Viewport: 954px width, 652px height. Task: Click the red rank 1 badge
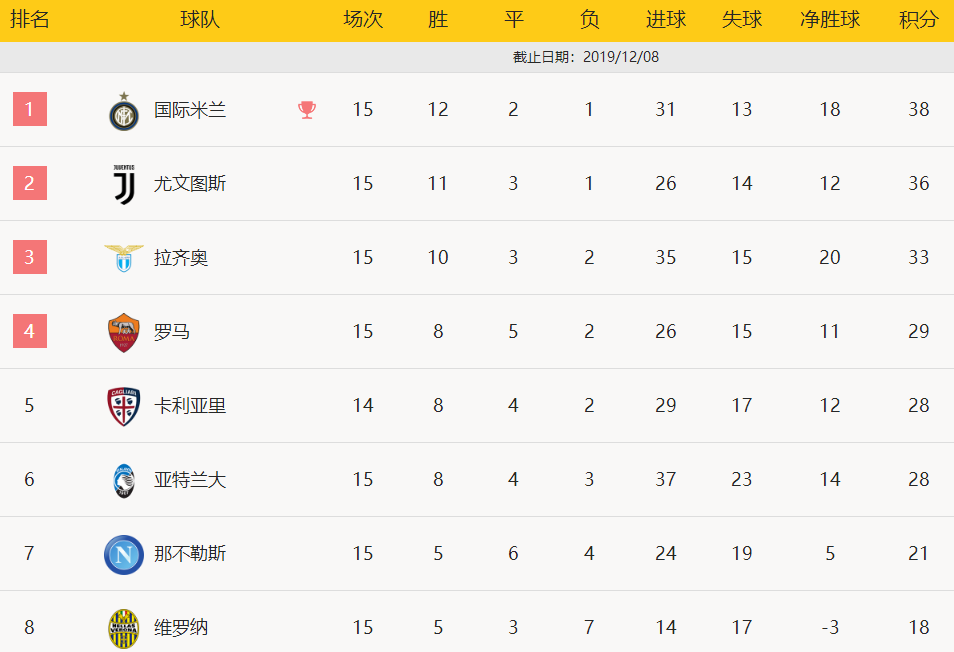(x=30, y=109)
